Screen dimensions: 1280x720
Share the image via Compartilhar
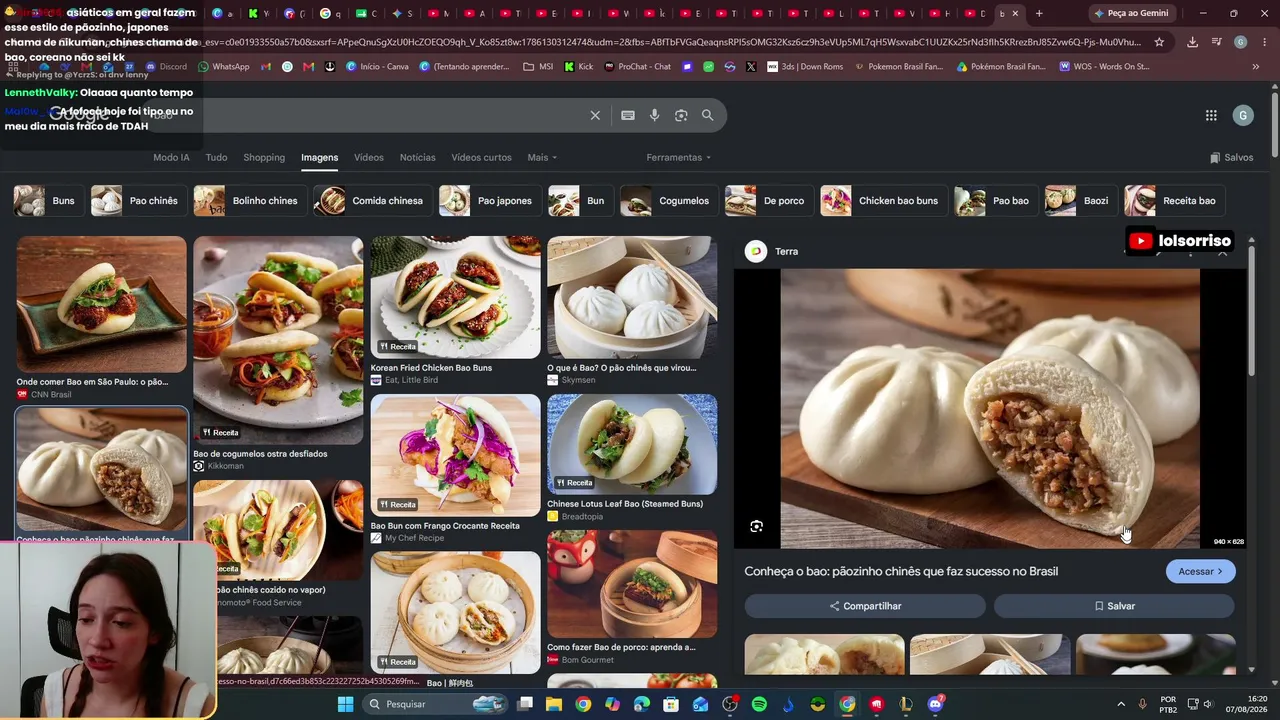coord(865,606)
